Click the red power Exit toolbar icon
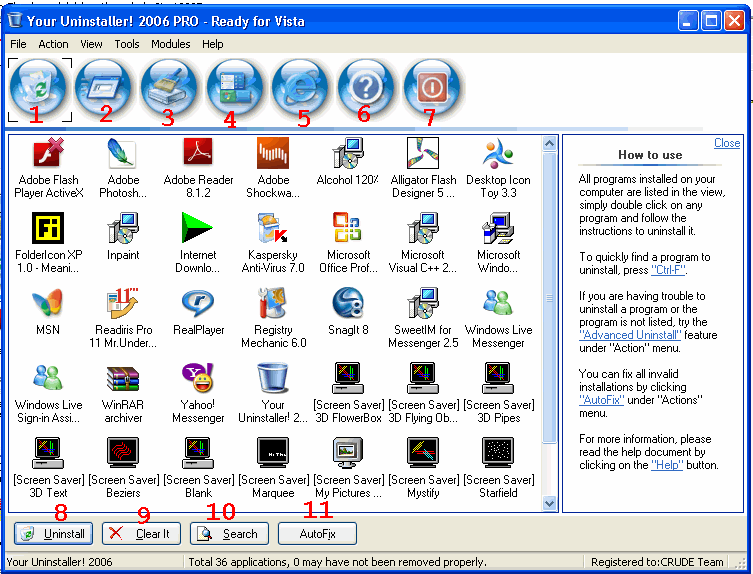This screenshot has height=574, width=753. coord(432,88)
